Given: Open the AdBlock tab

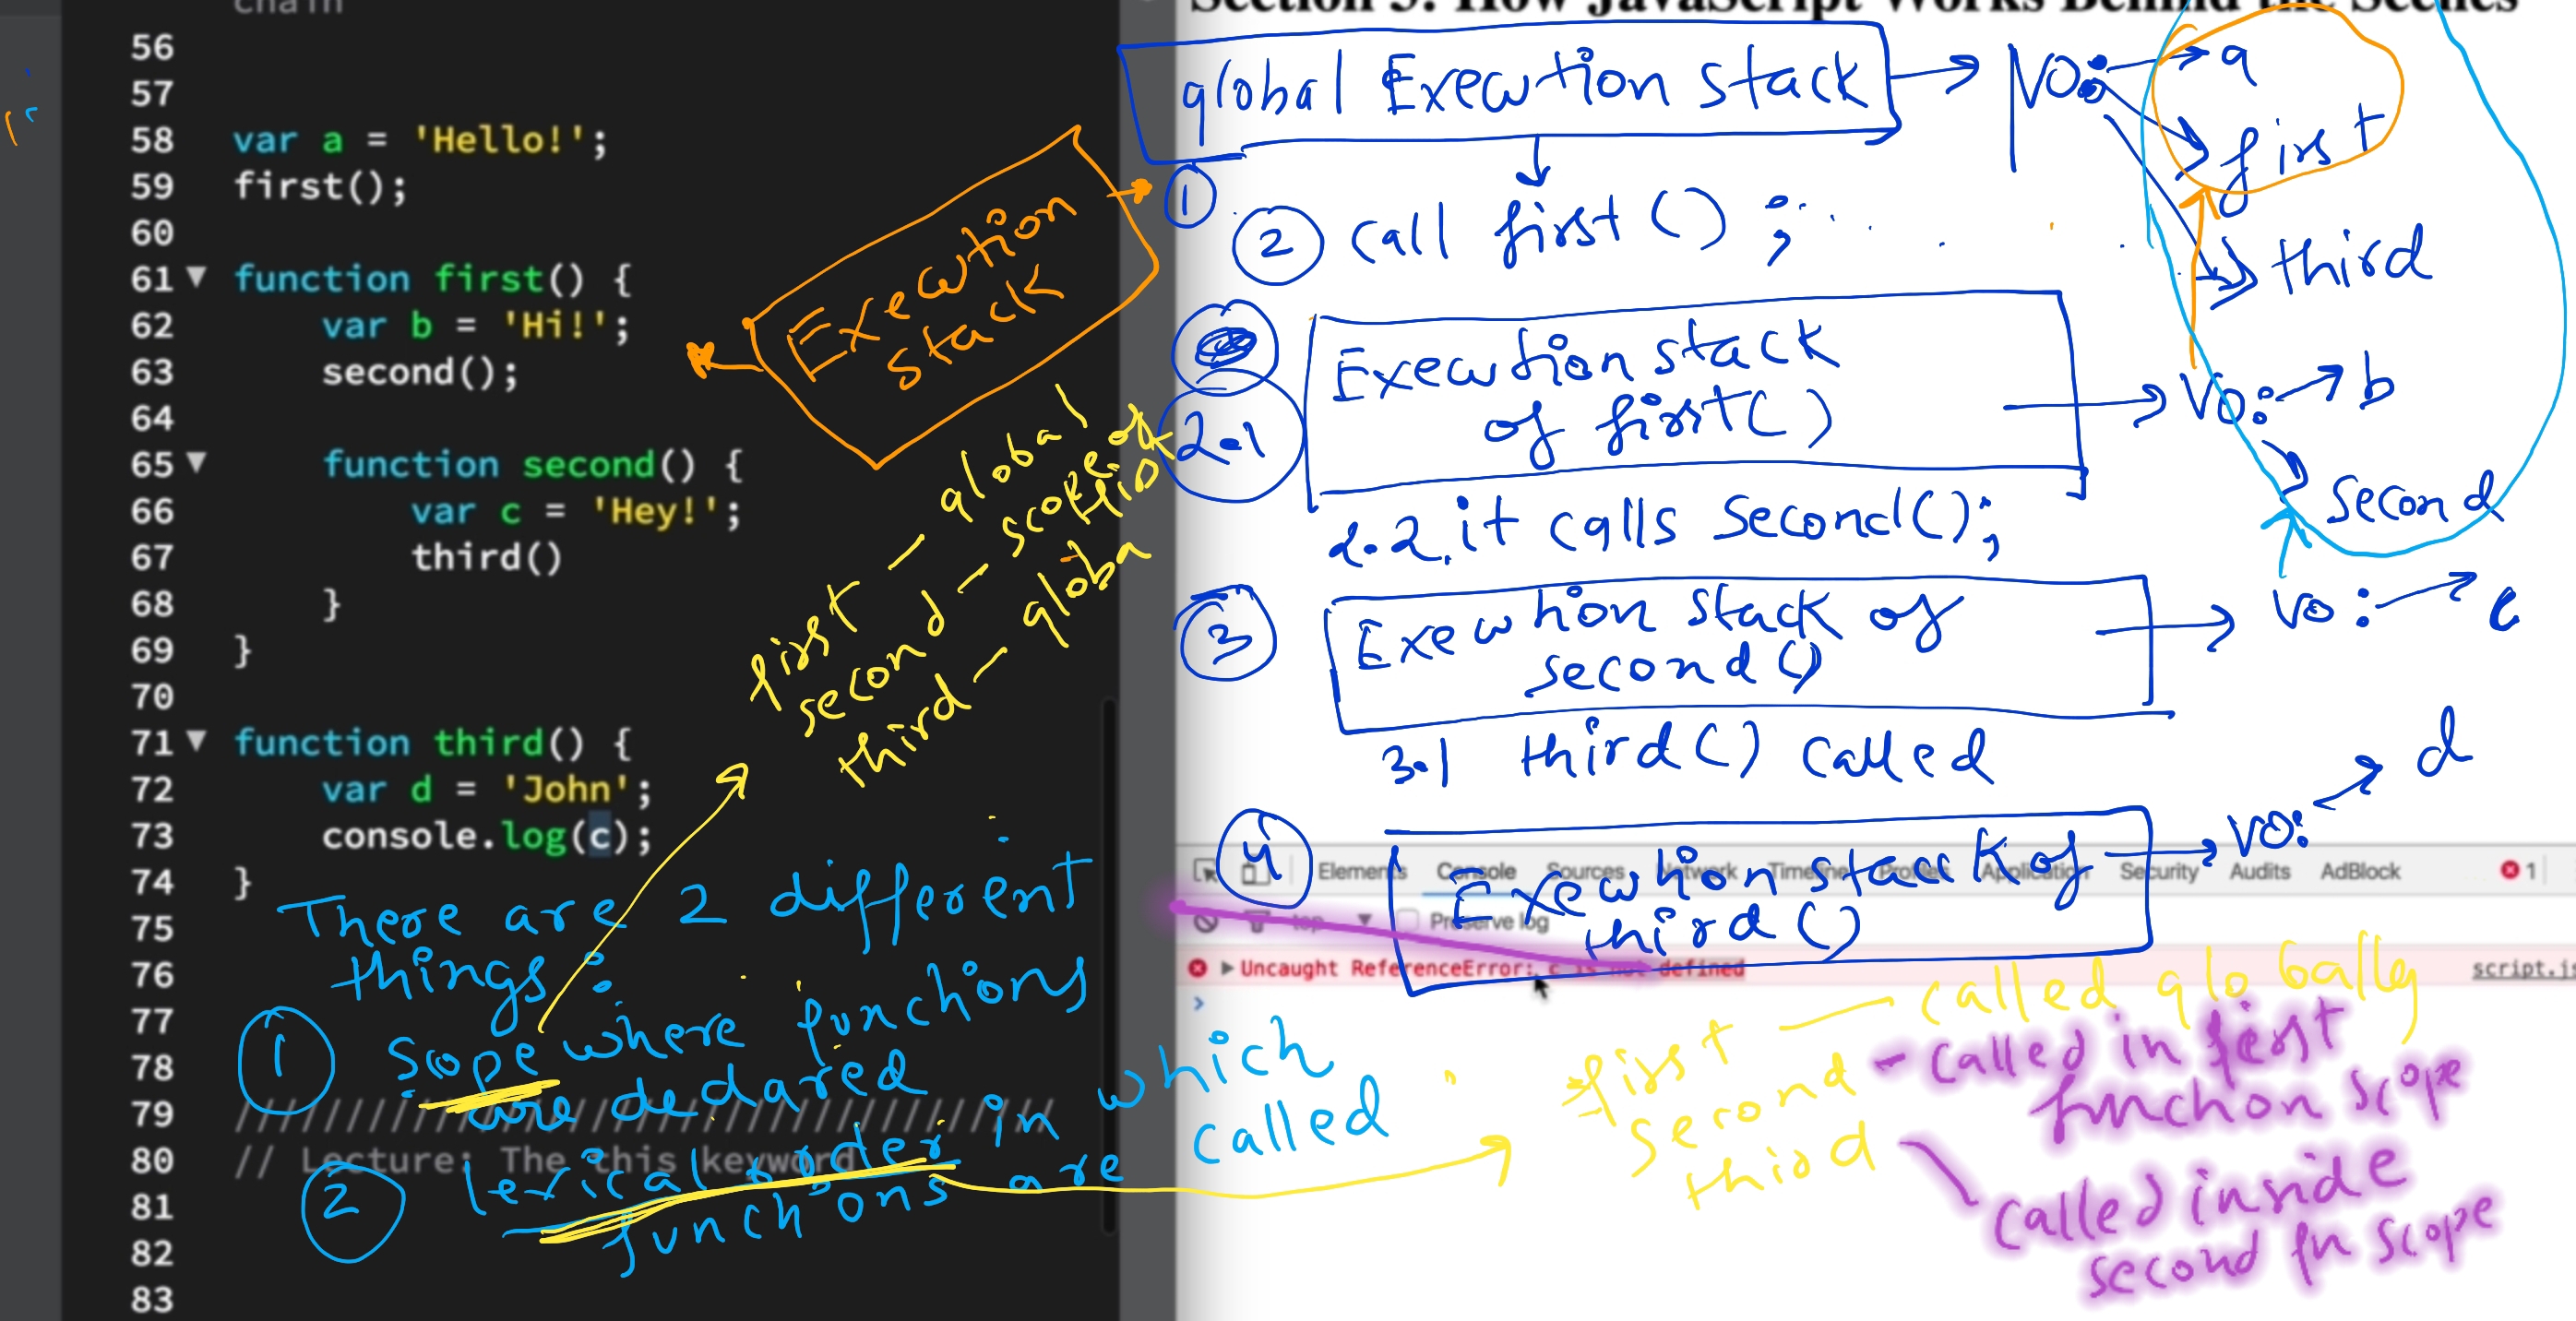Looking at the screenshot, I should pos(2360,872).
